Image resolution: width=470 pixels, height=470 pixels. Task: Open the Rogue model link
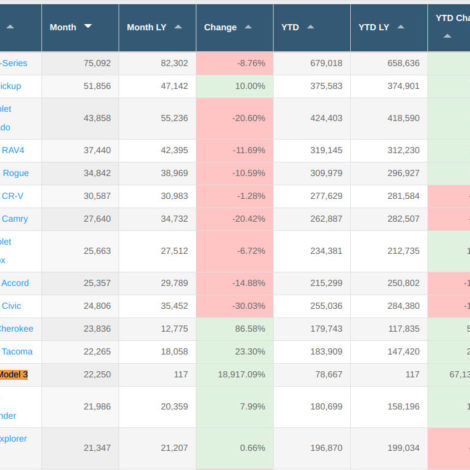16,173
